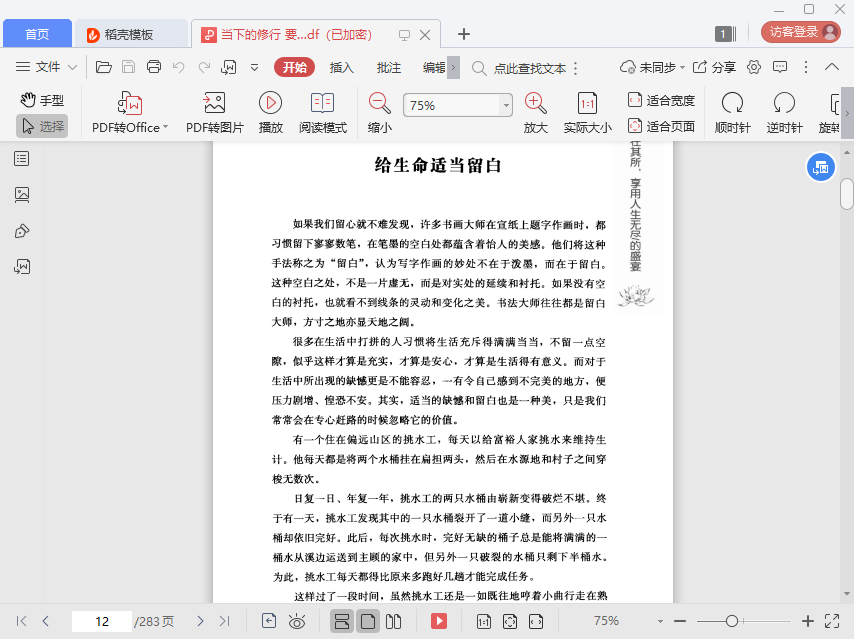854x639 pixels.
Task: Click 适合页面 fit page
Action: point(661,126)
